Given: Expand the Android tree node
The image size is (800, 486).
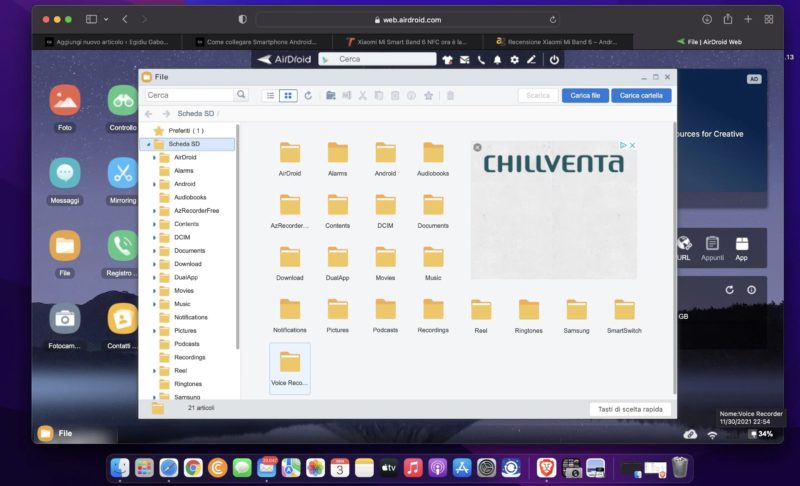Looking at the screenshot, I should 154,184.
